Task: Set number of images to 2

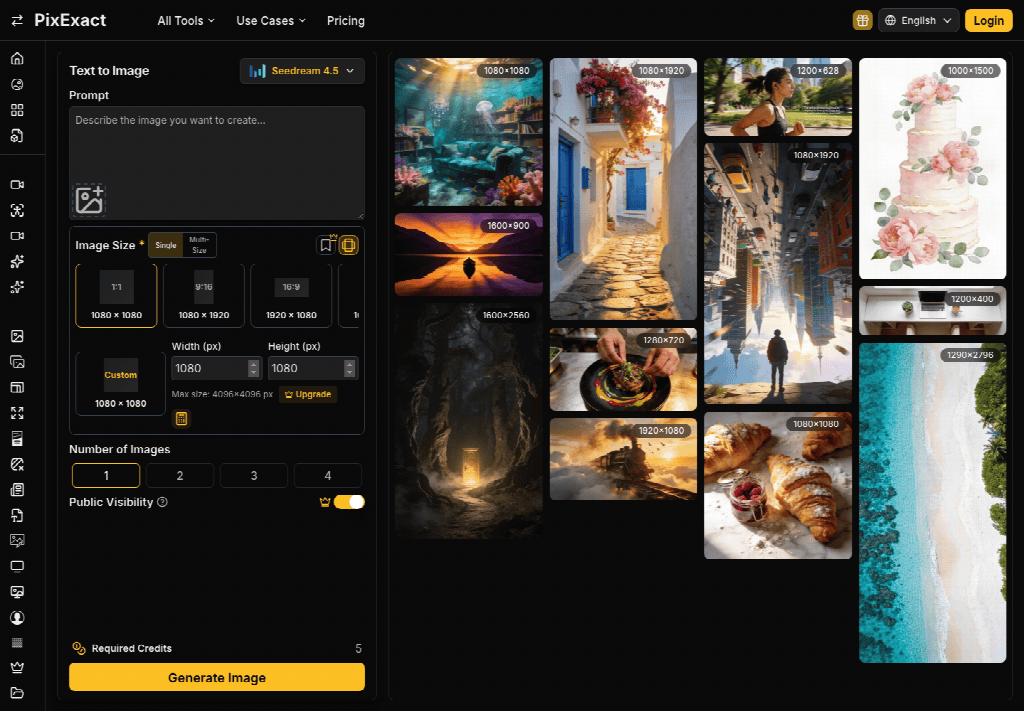Action: (180, 475)
